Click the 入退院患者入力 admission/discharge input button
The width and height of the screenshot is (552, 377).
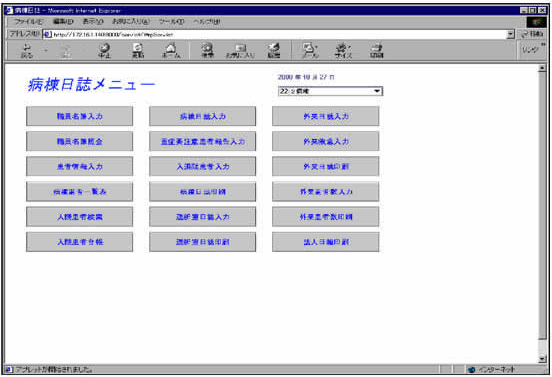pyautogui.click(x=202, y=166)
